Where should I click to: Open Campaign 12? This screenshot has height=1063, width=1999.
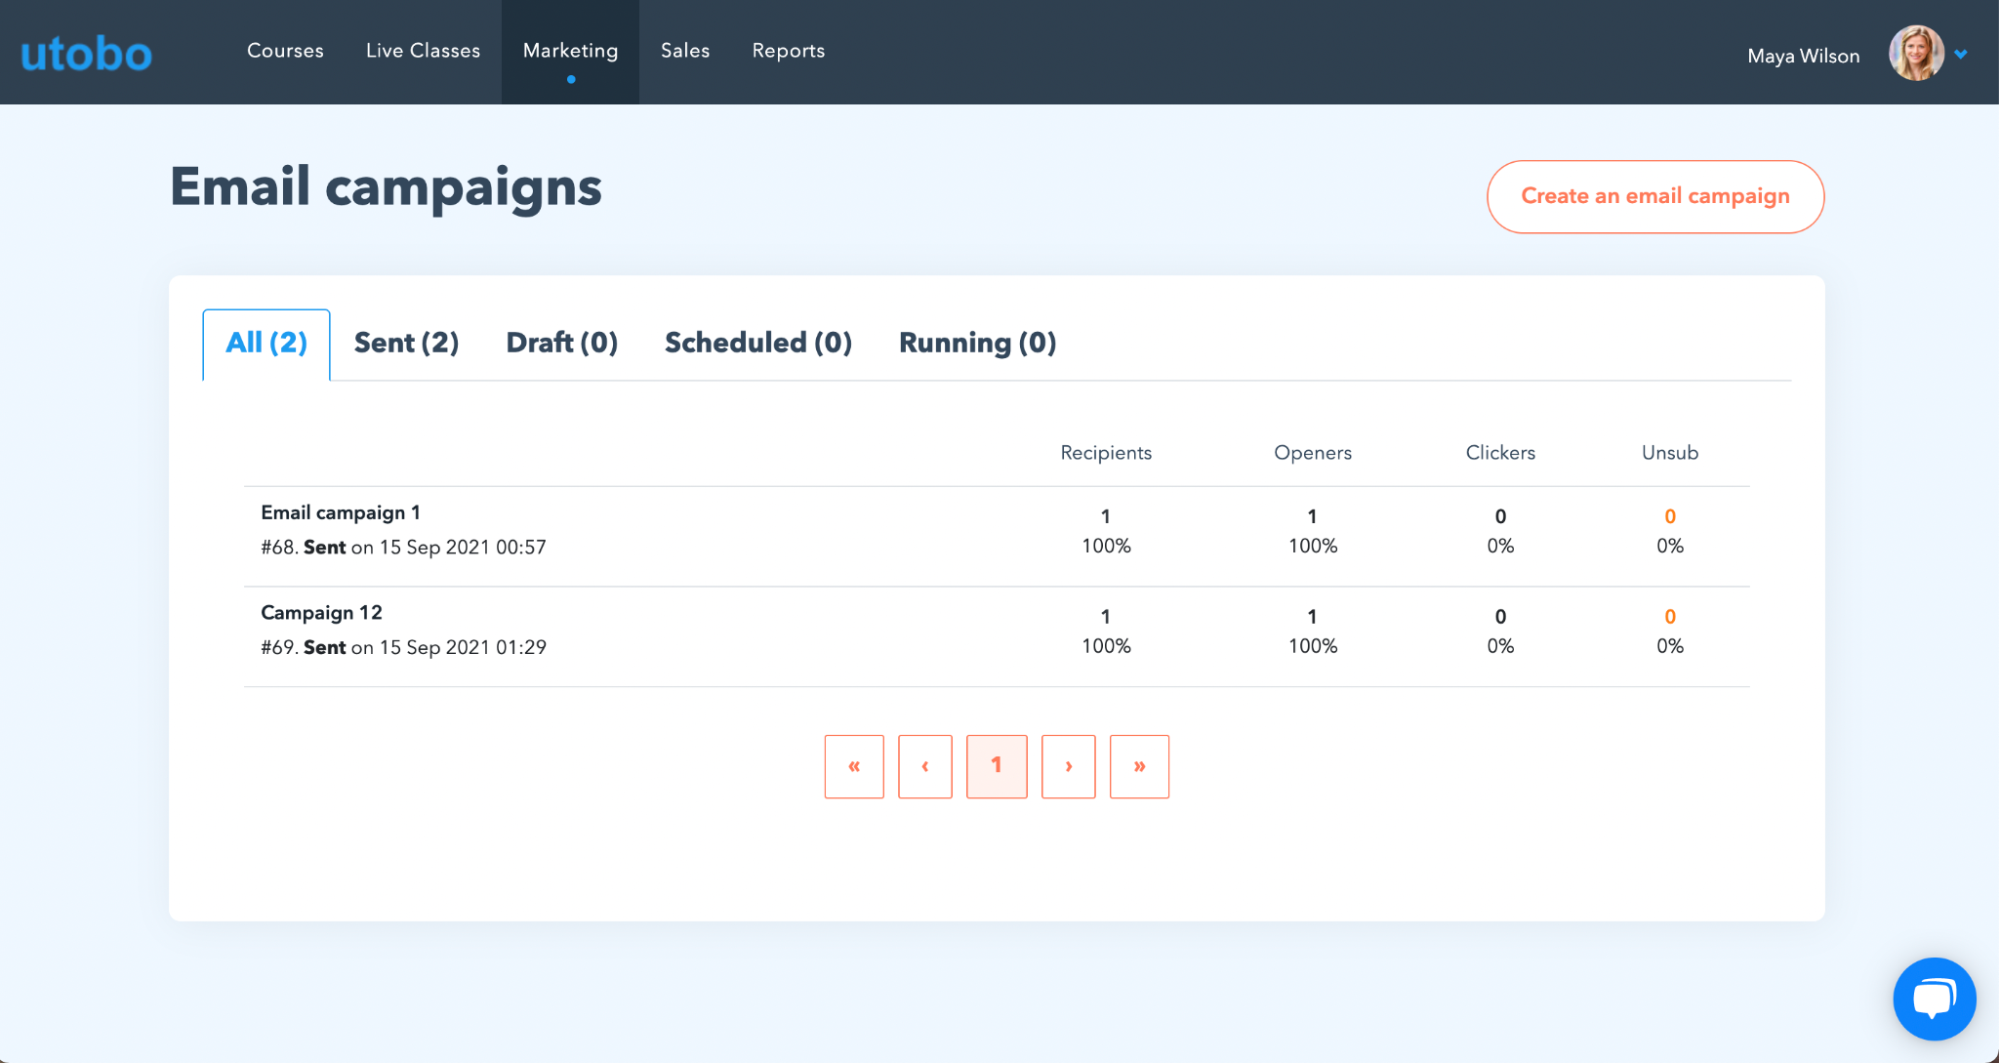(321, 613)
